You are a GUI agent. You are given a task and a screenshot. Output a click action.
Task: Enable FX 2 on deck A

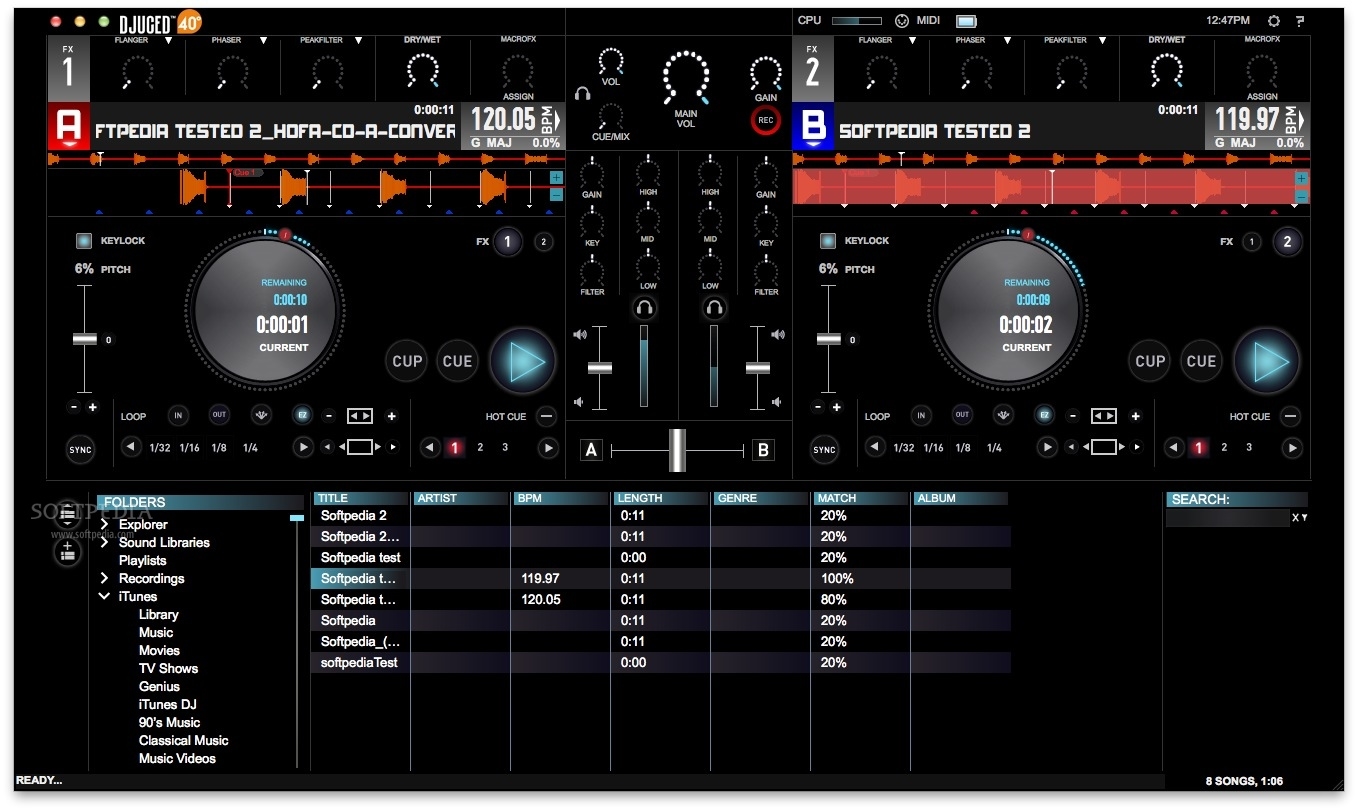(x=543, y=242)
